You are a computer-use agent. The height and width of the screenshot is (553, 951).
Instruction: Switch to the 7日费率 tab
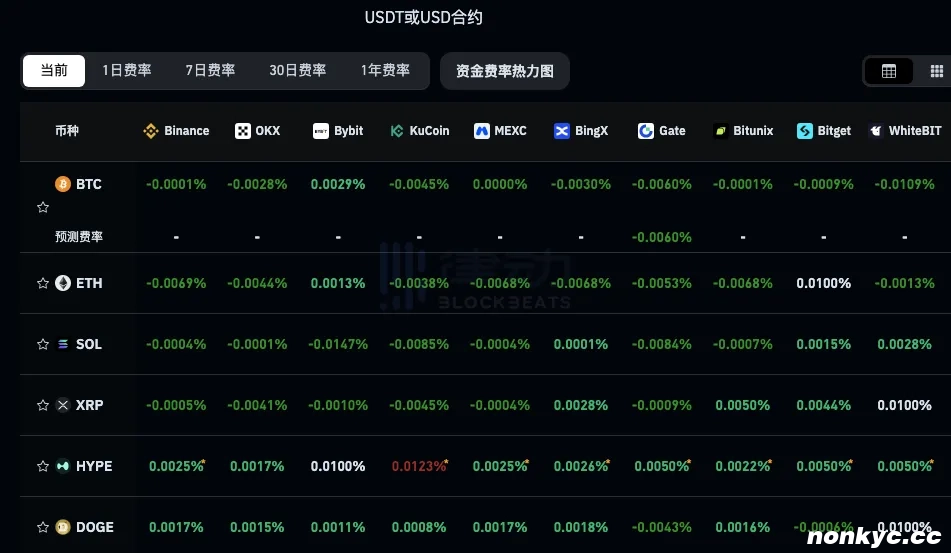[210, 71]
